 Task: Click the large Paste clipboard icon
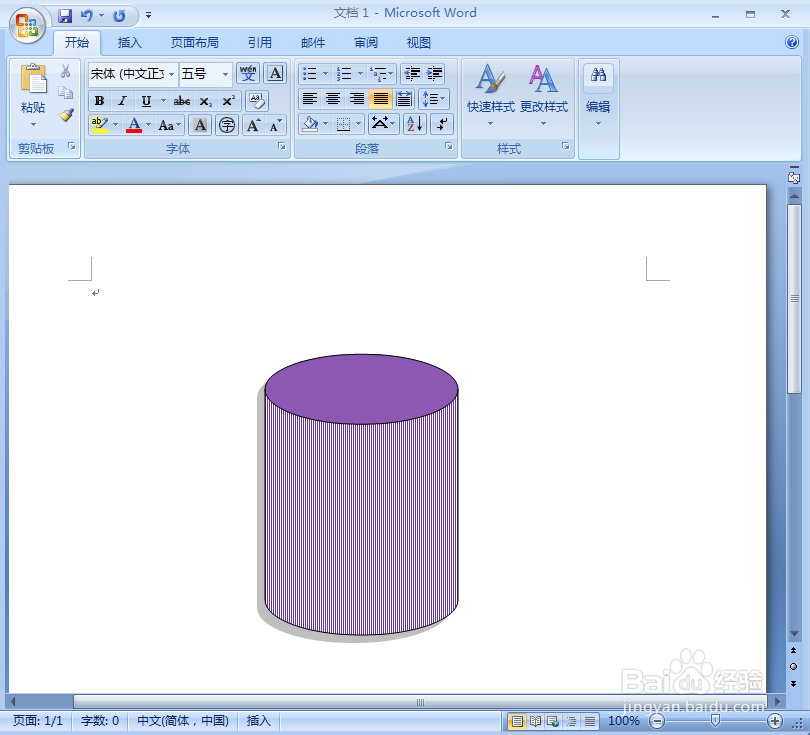(34, 79)
